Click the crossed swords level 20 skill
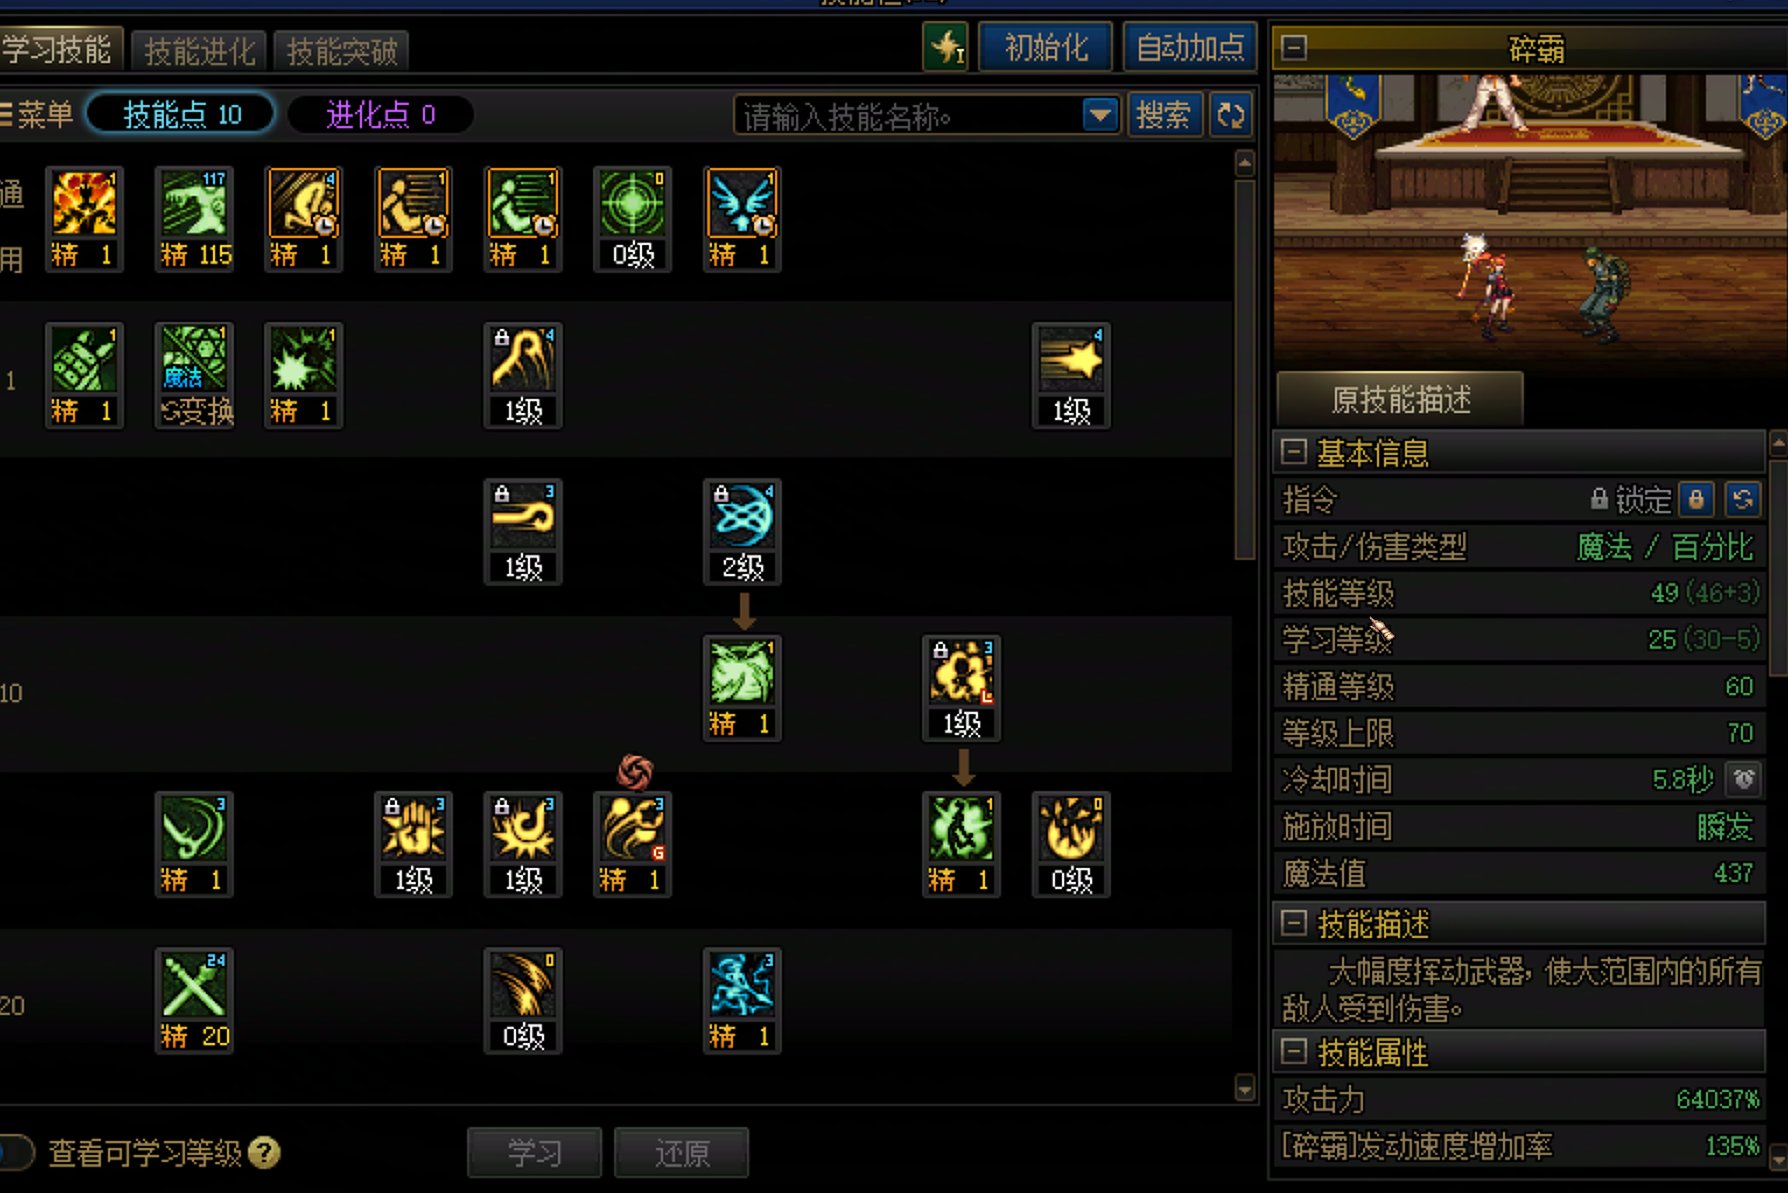 (194, 1000)
